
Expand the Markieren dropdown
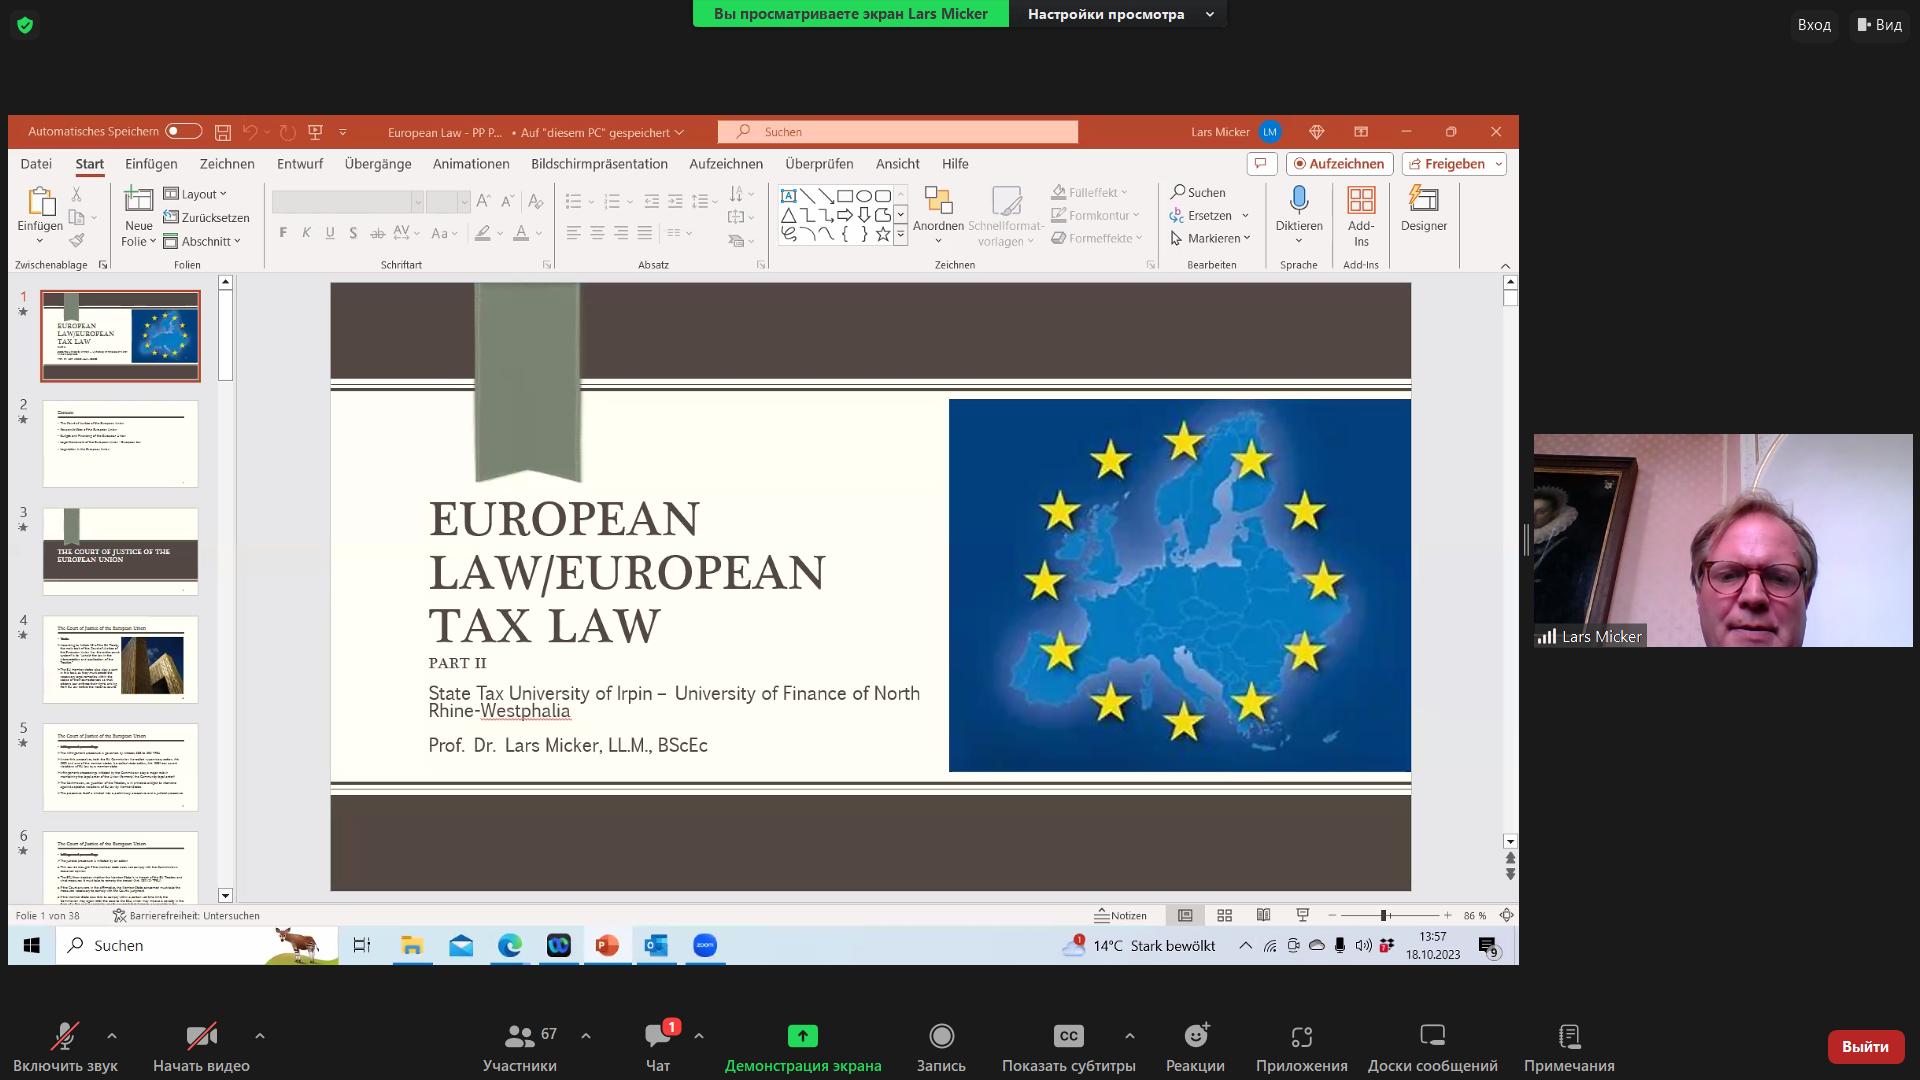pyautogui.click(x=1211, y=238)
